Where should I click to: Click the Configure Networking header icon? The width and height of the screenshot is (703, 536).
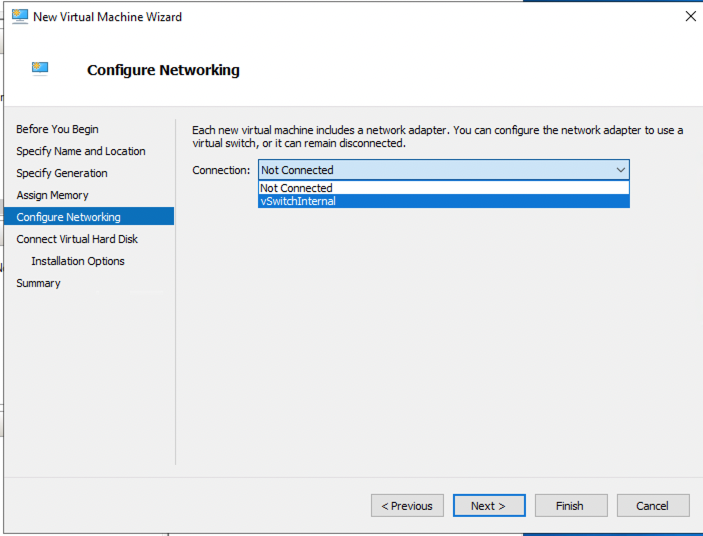(x=40, y=69)
